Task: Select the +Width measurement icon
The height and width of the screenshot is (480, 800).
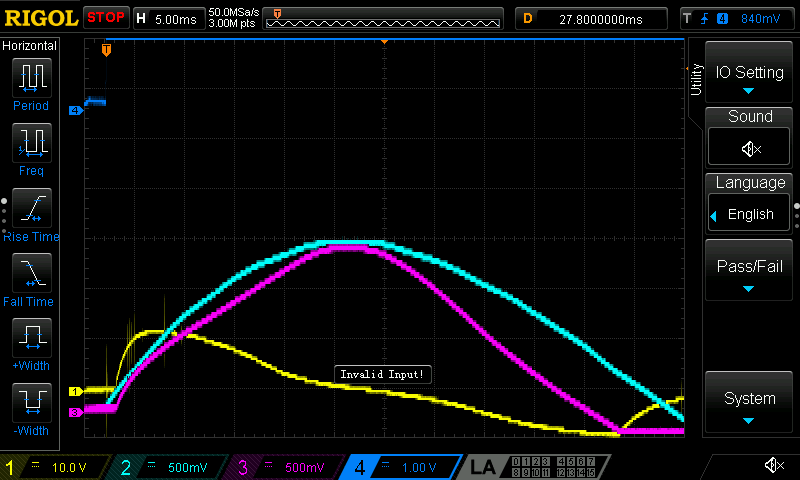Action: pos(30,337)
